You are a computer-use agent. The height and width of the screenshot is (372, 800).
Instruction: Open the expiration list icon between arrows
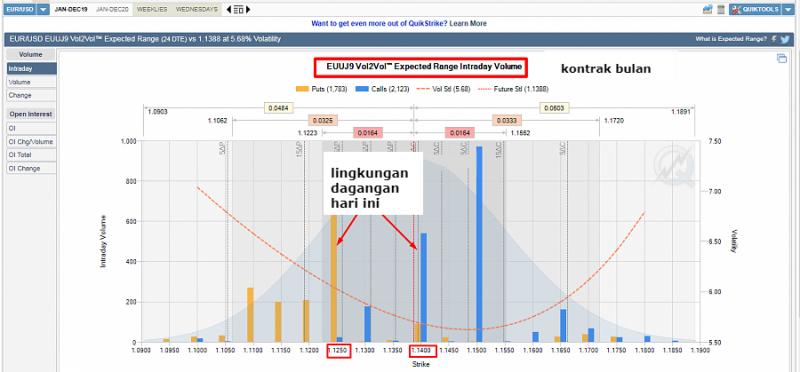coord(238,9)
